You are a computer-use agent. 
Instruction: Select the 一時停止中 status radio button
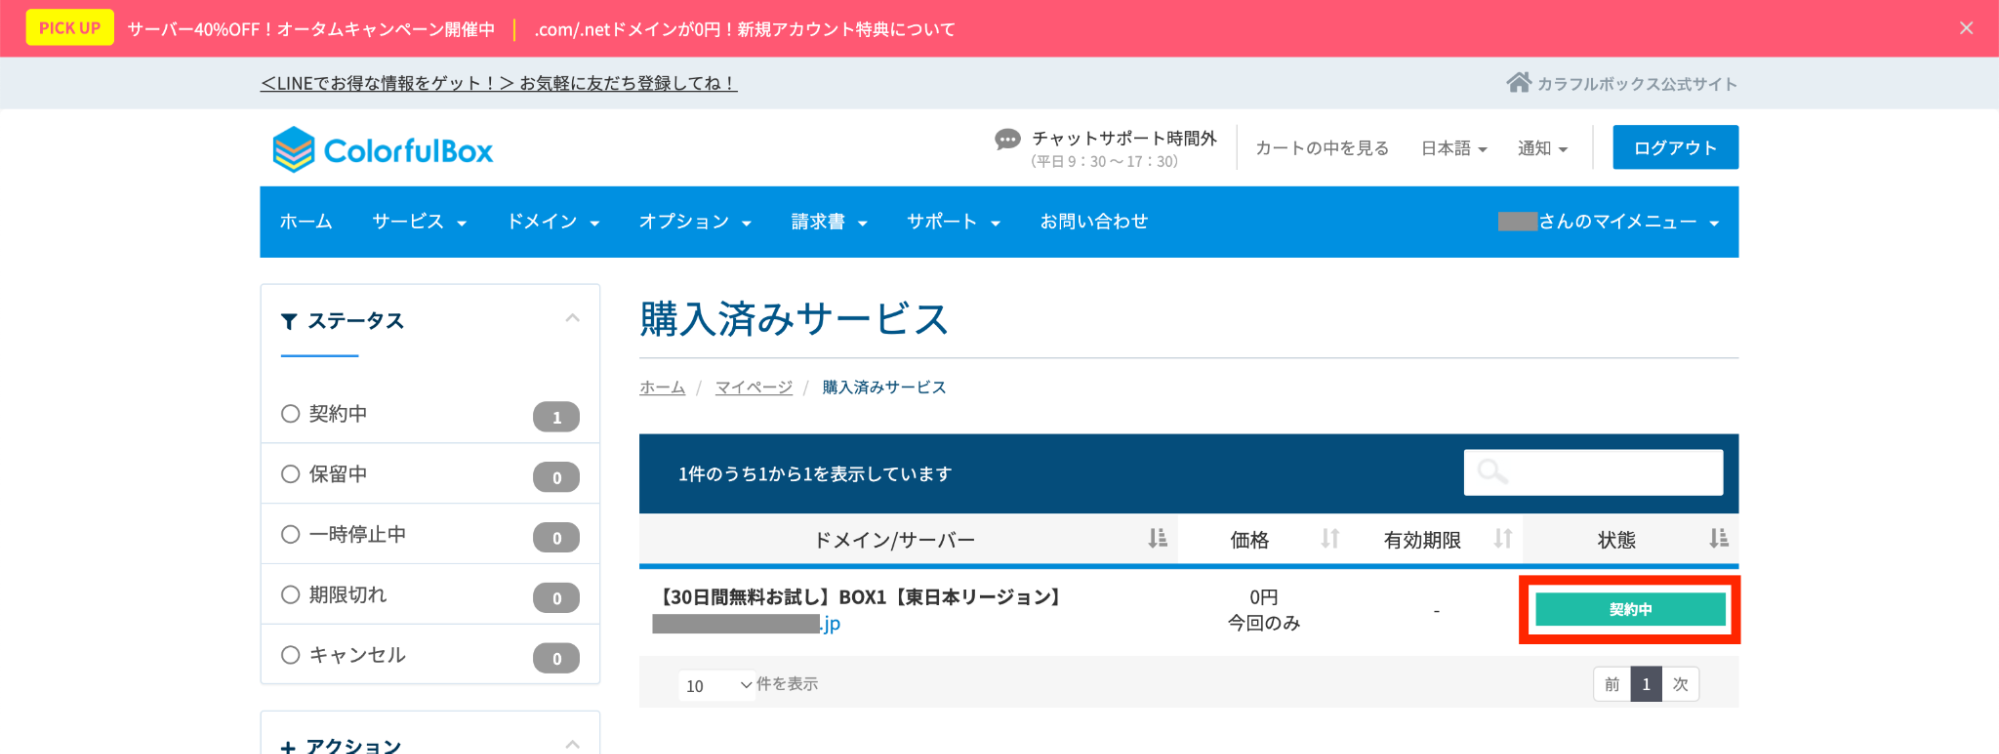[290, 534]
